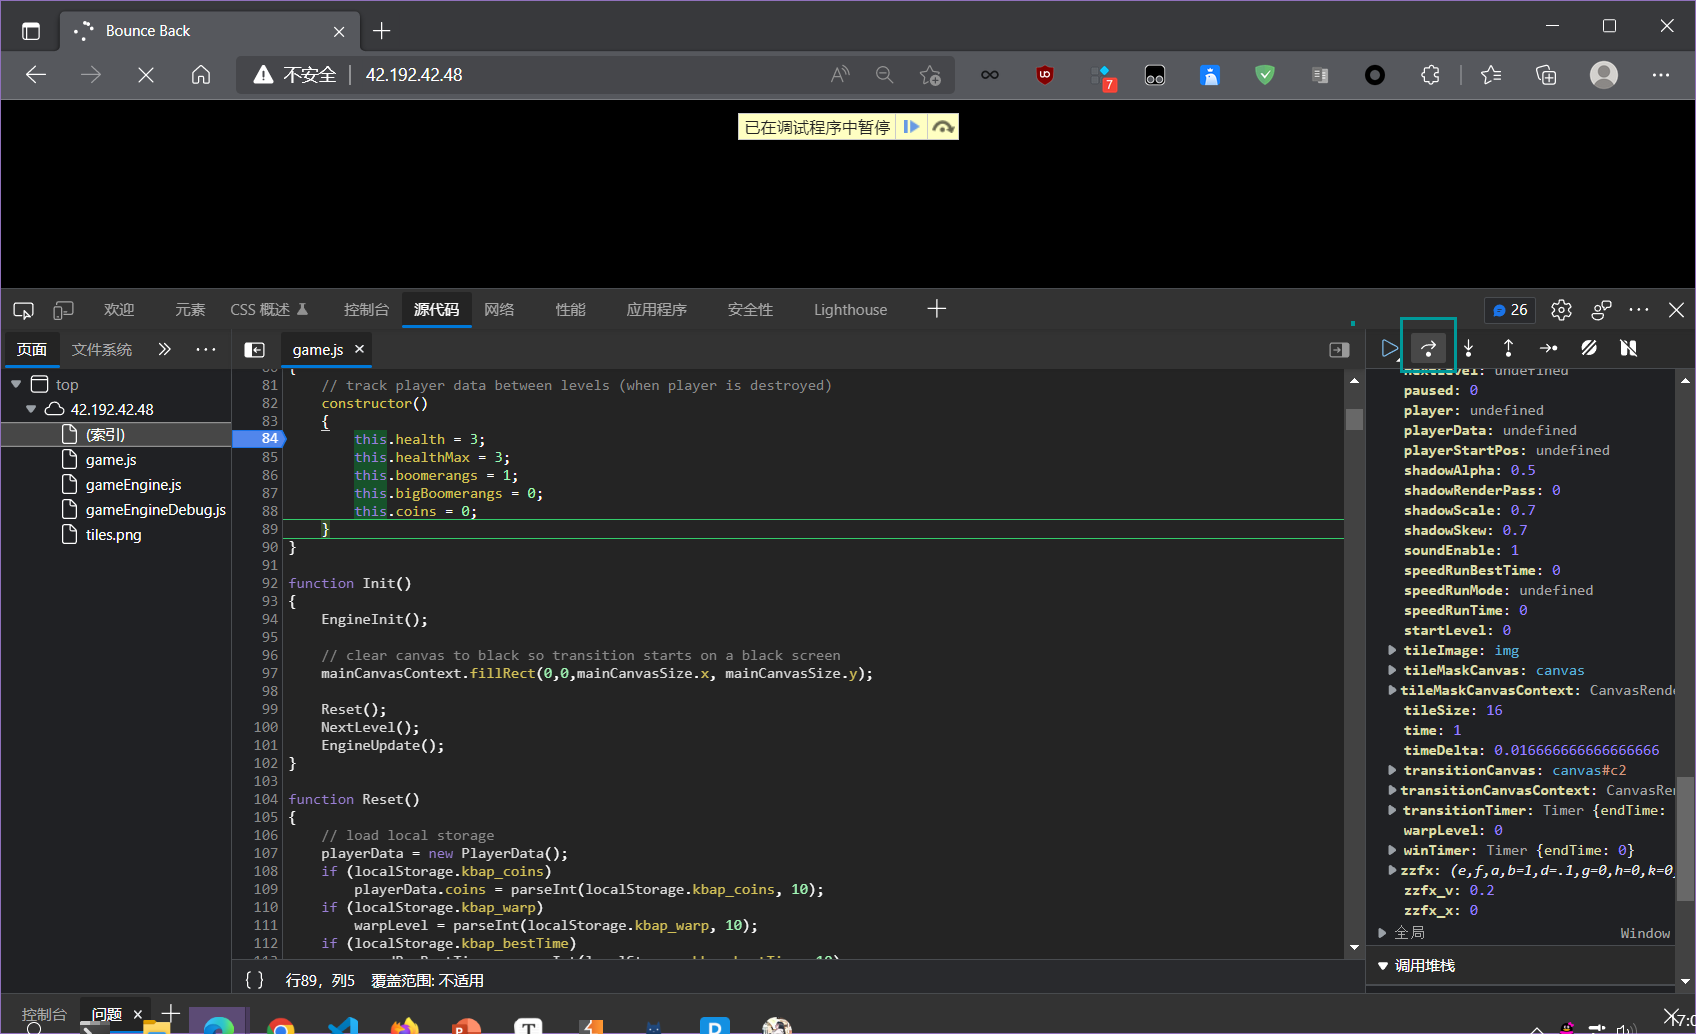Viewport: 1696px width, 1034px height.
Task: Open the 问题 drawer tab
Action: click(x=107, y=1014)
